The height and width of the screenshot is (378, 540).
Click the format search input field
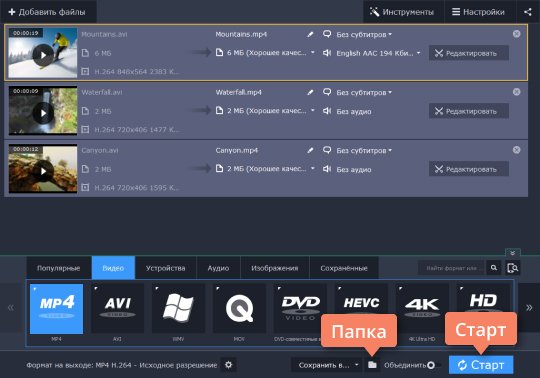pyautogui.click(x=451, y=268)
